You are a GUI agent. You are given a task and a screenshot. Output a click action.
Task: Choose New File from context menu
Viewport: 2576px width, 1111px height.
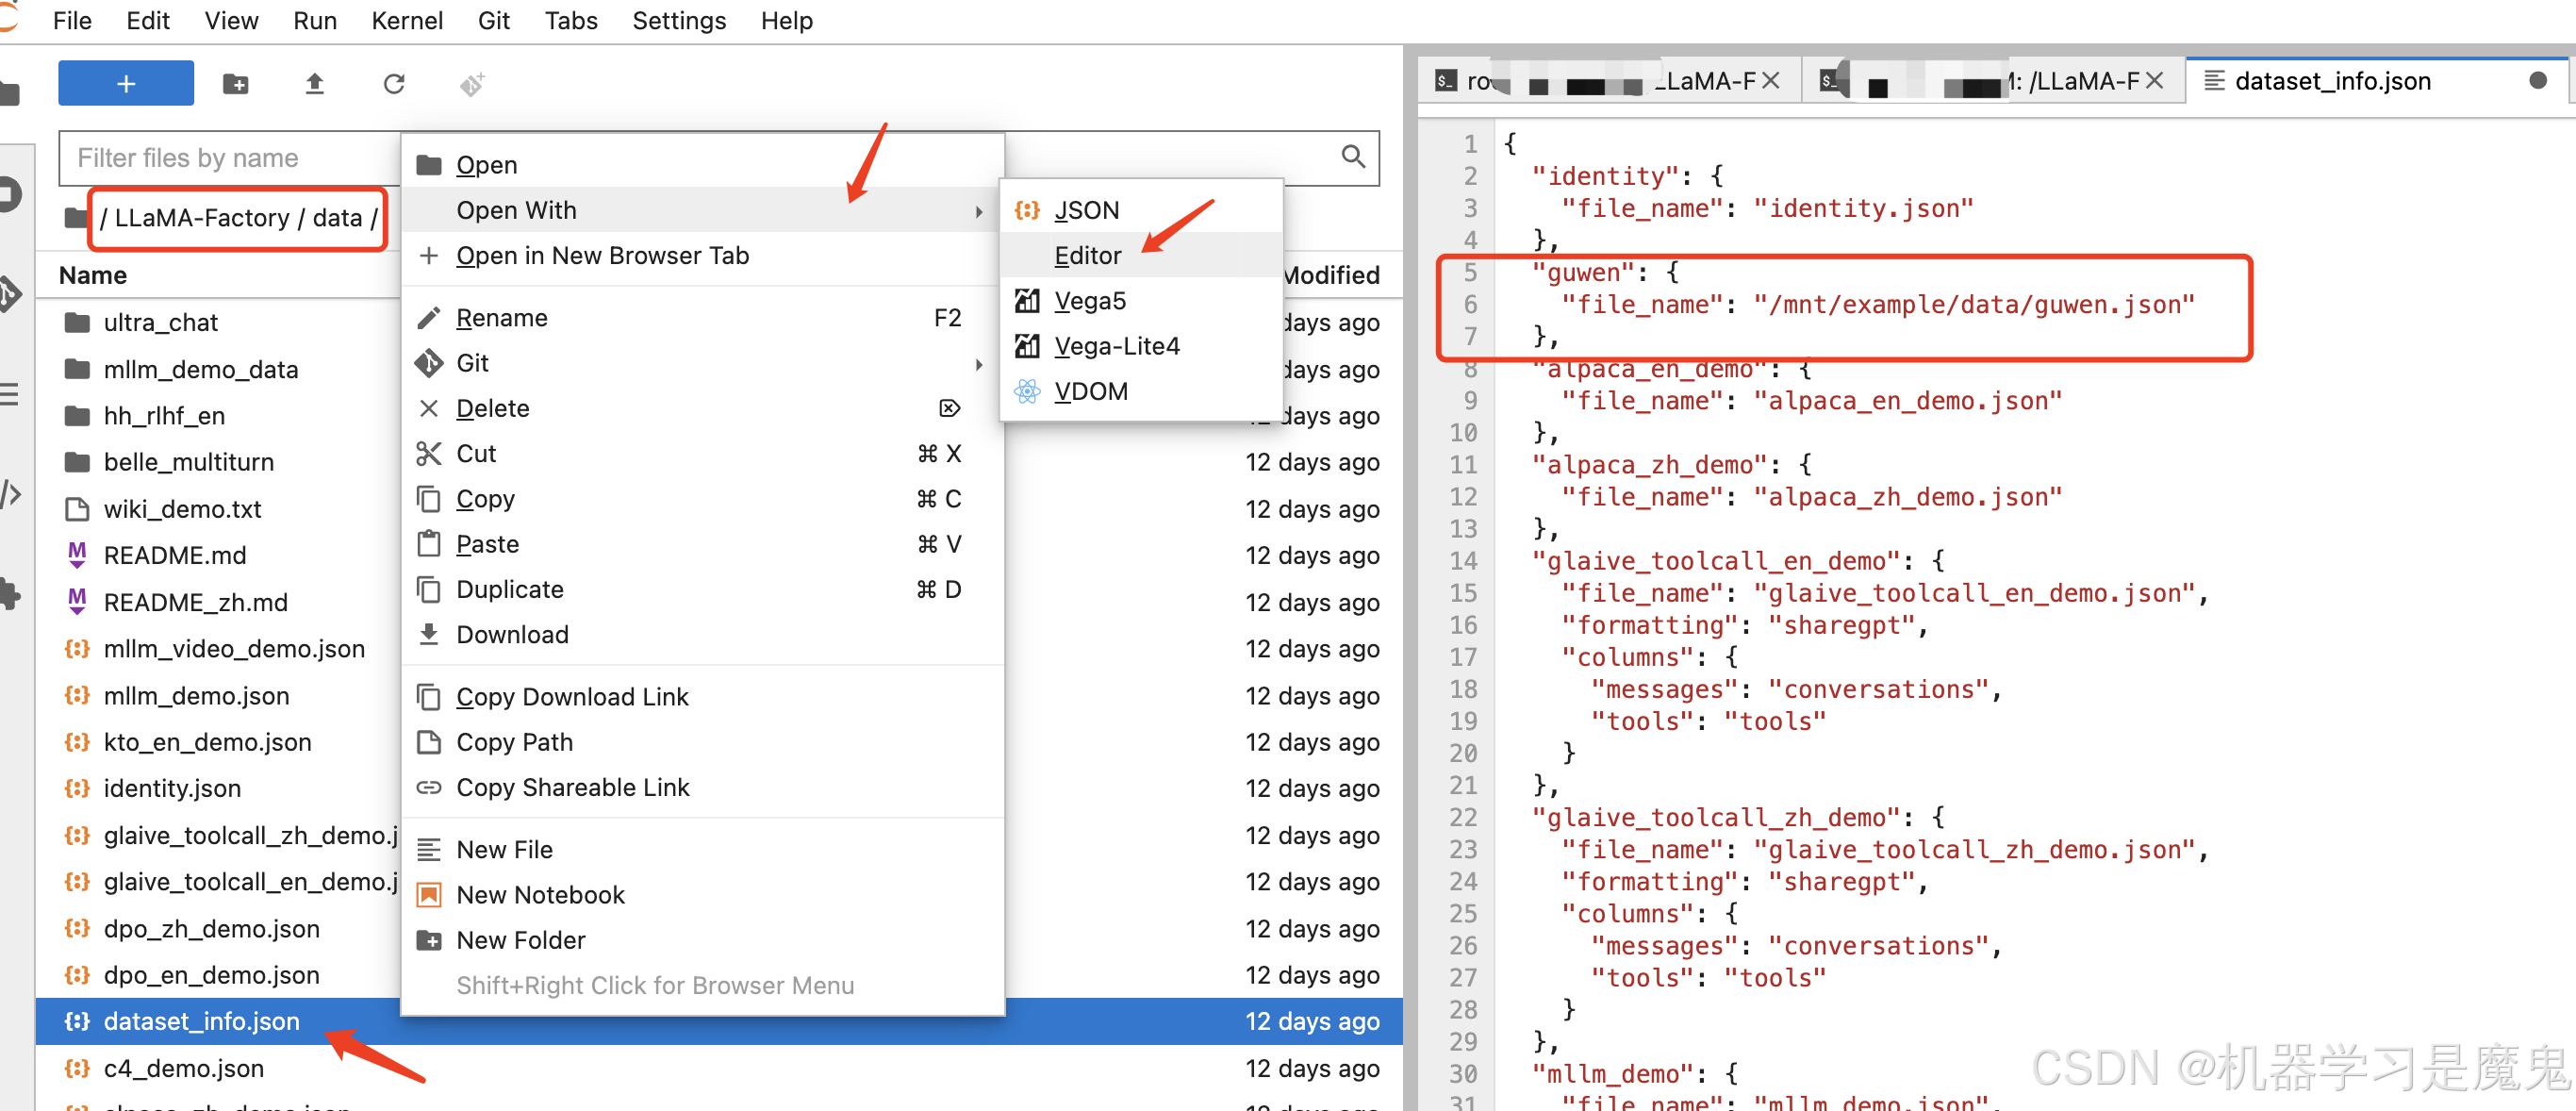tap(702, 850)
